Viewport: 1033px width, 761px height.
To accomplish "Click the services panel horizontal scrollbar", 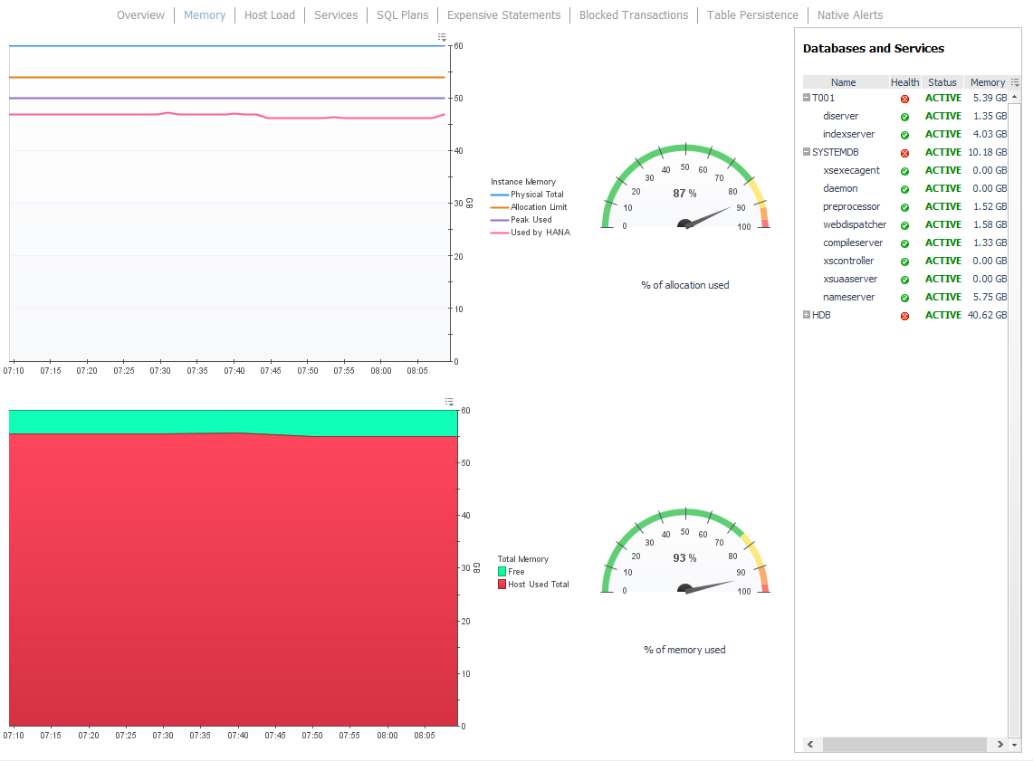I will [x=900, y=745].
